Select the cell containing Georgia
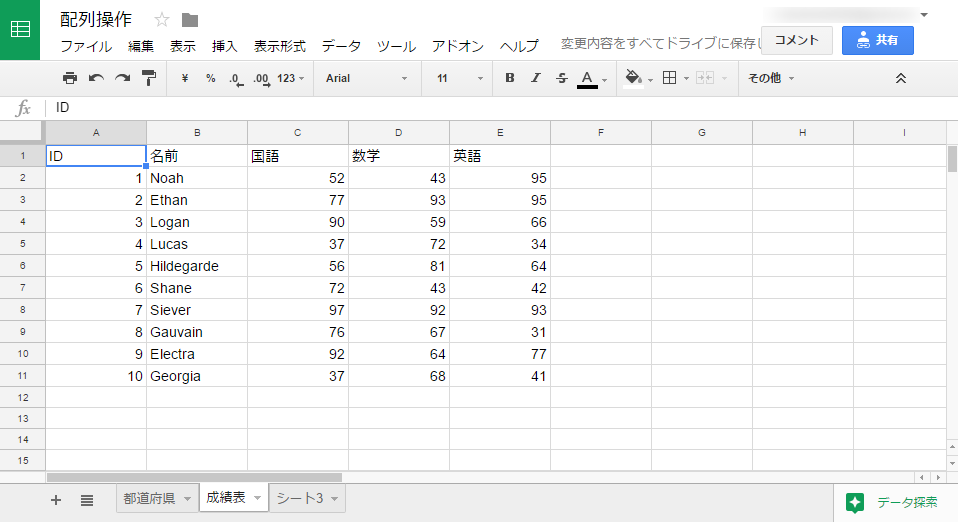This screenshot has width=958, height=522. click(197, 376)
